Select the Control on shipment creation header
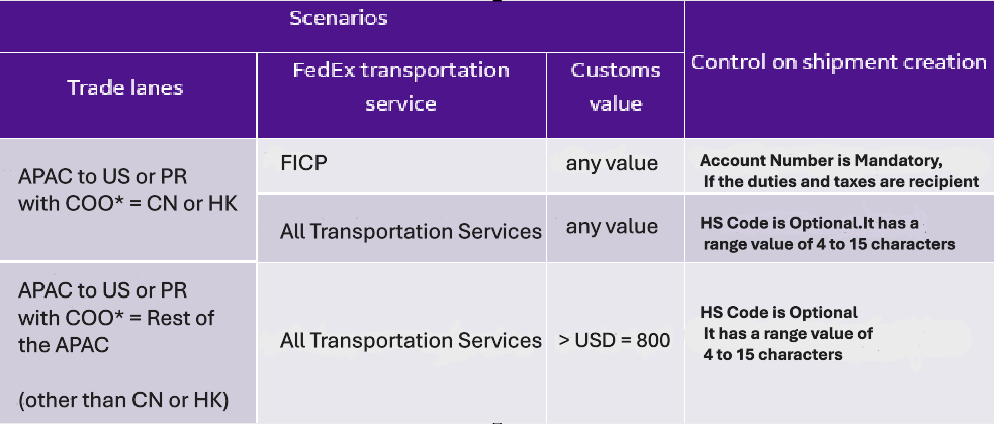 coord(838,62)
